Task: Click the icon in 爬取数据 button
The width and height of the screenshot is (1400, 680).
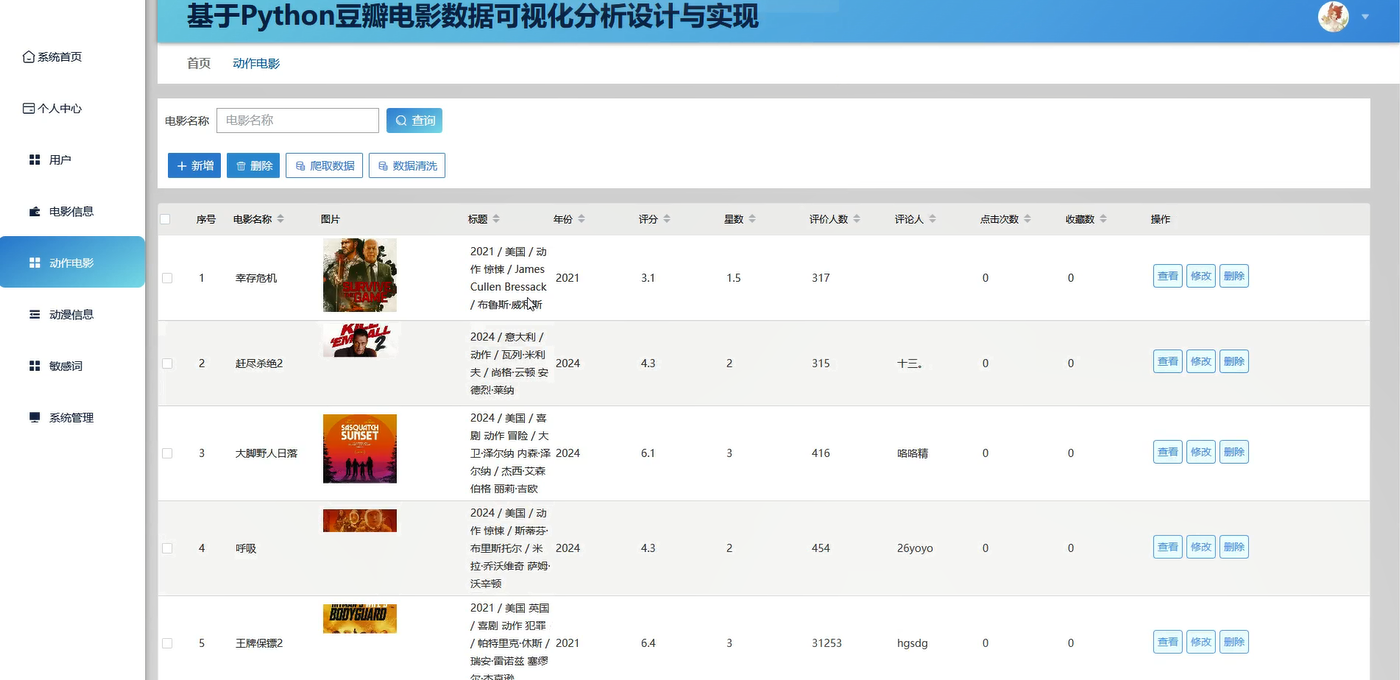Action: tap(300, 166)
